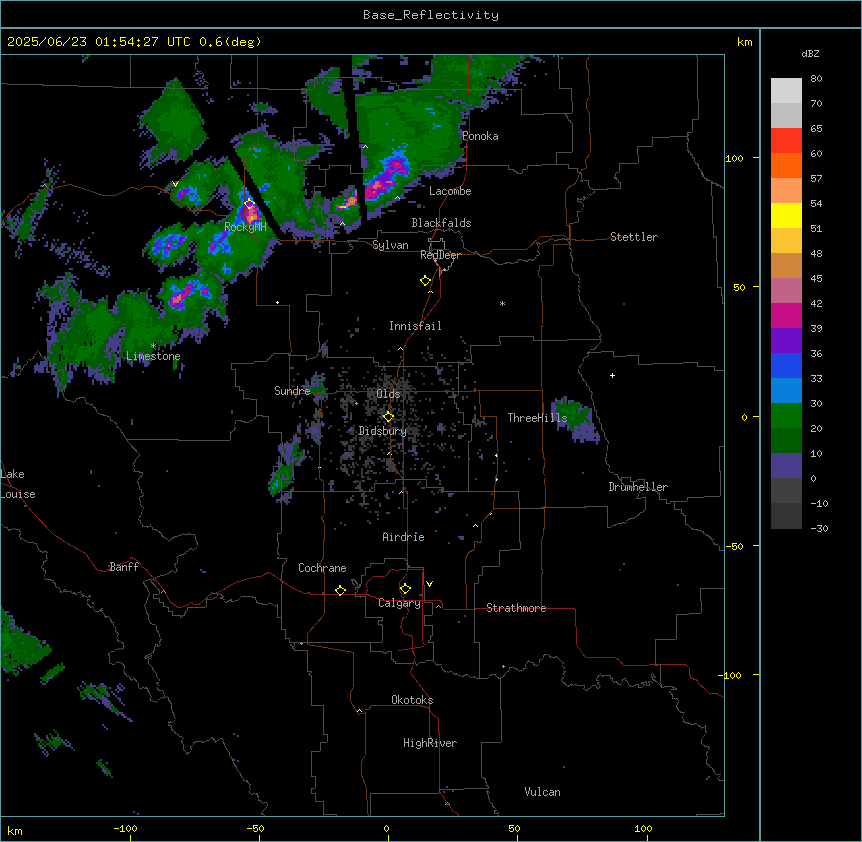Click the Calgary city label

point(399,603)
